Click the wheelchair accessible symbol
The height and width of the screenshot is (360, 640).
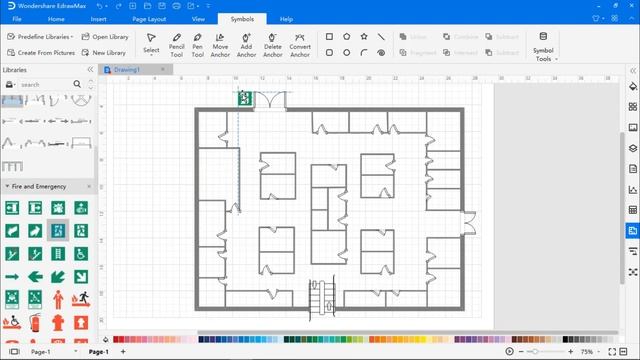click(81, 254)
